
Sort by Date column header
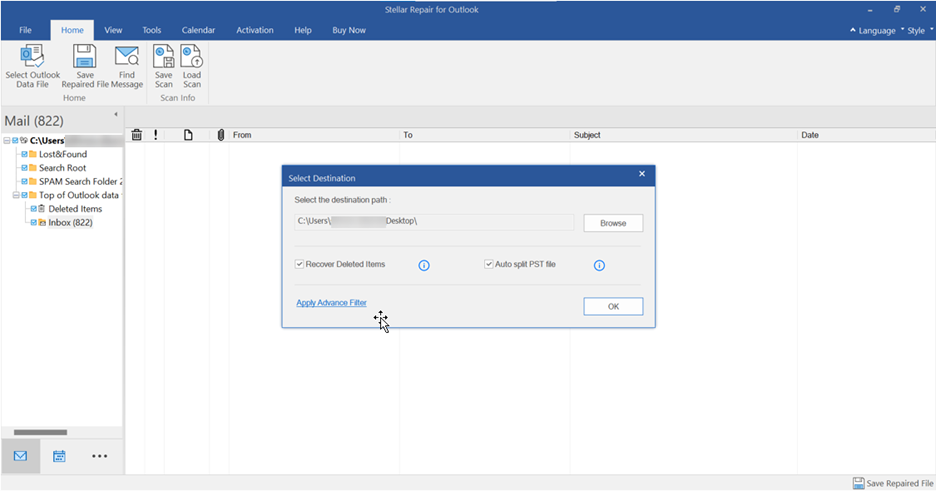866,135
